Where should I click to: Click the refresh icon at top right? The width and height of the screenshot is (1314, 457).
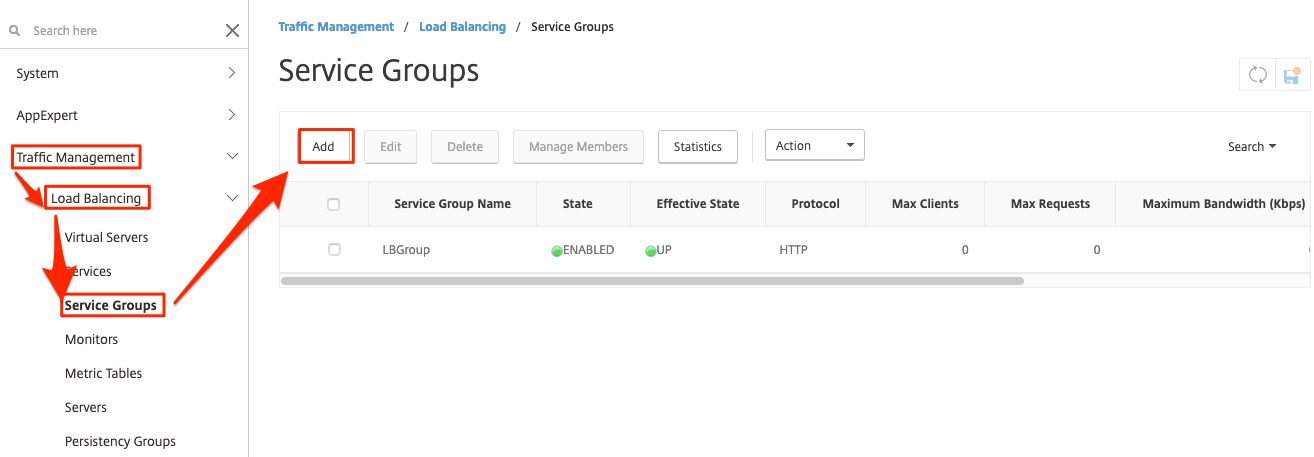(x=1258, y=75)
